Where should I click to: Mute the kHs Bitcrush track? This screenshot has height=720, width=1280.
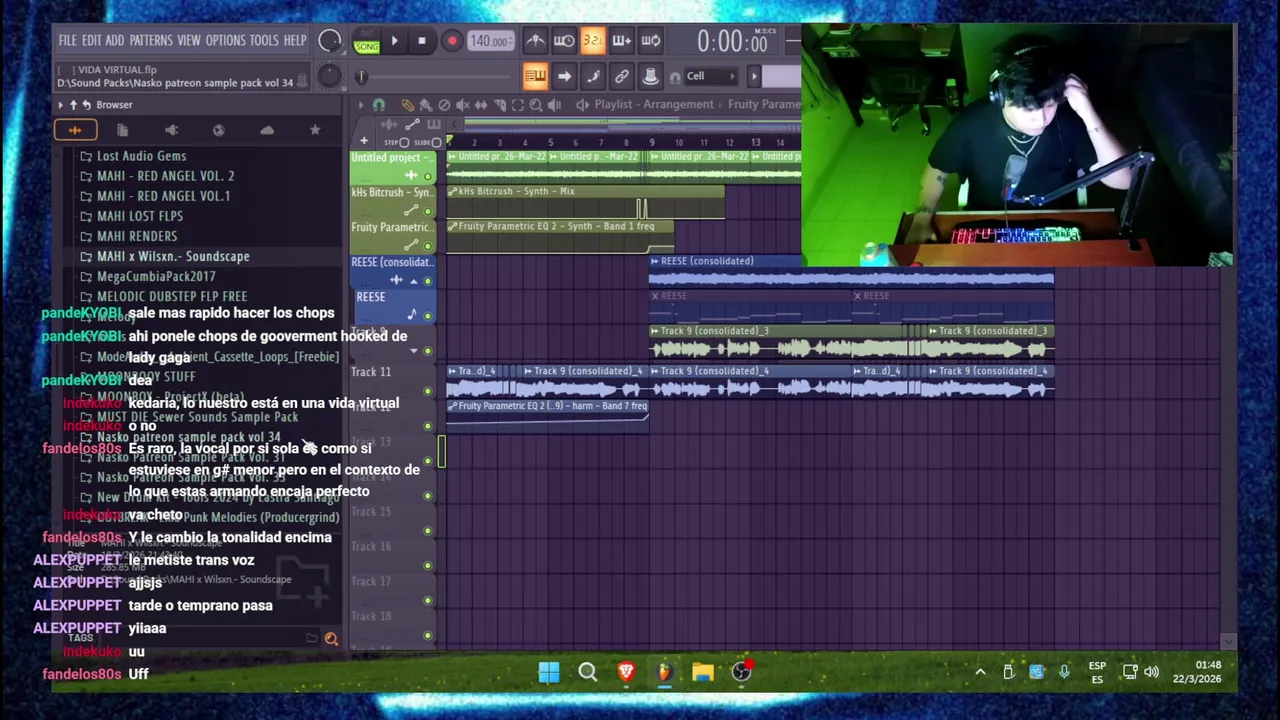click(x=428, y=211)
